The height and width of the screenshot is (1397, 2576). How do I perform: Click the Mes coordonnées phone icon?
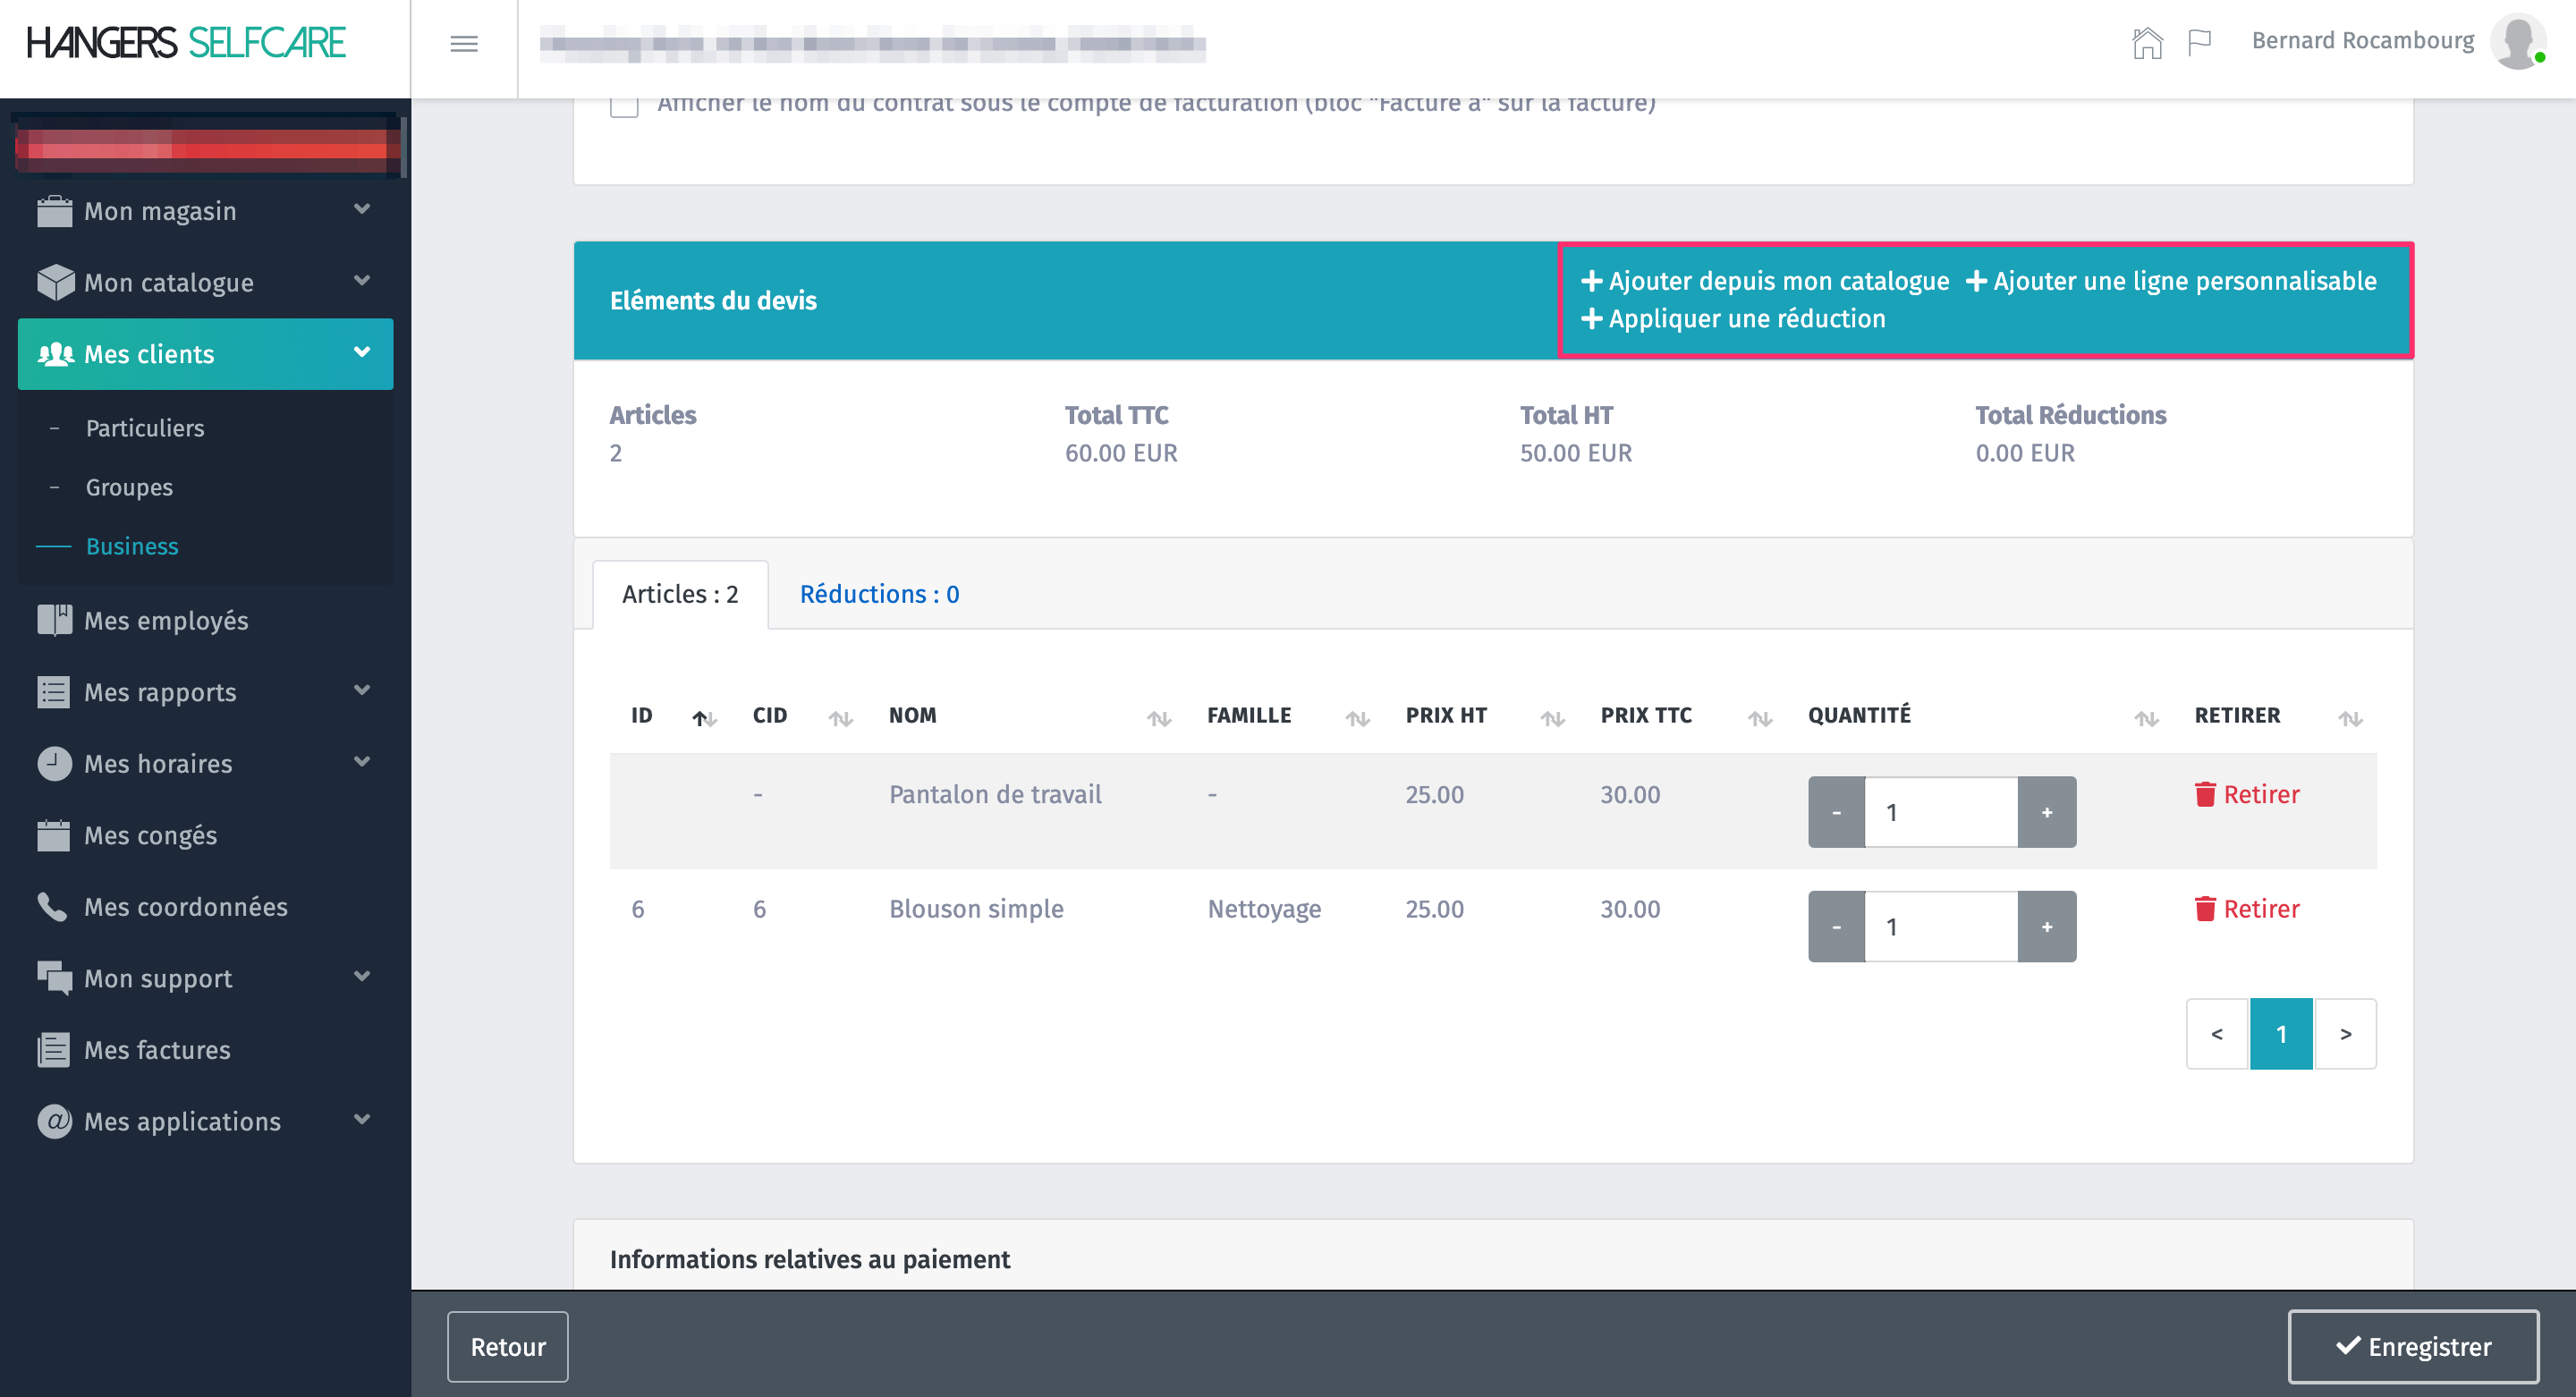52,906
